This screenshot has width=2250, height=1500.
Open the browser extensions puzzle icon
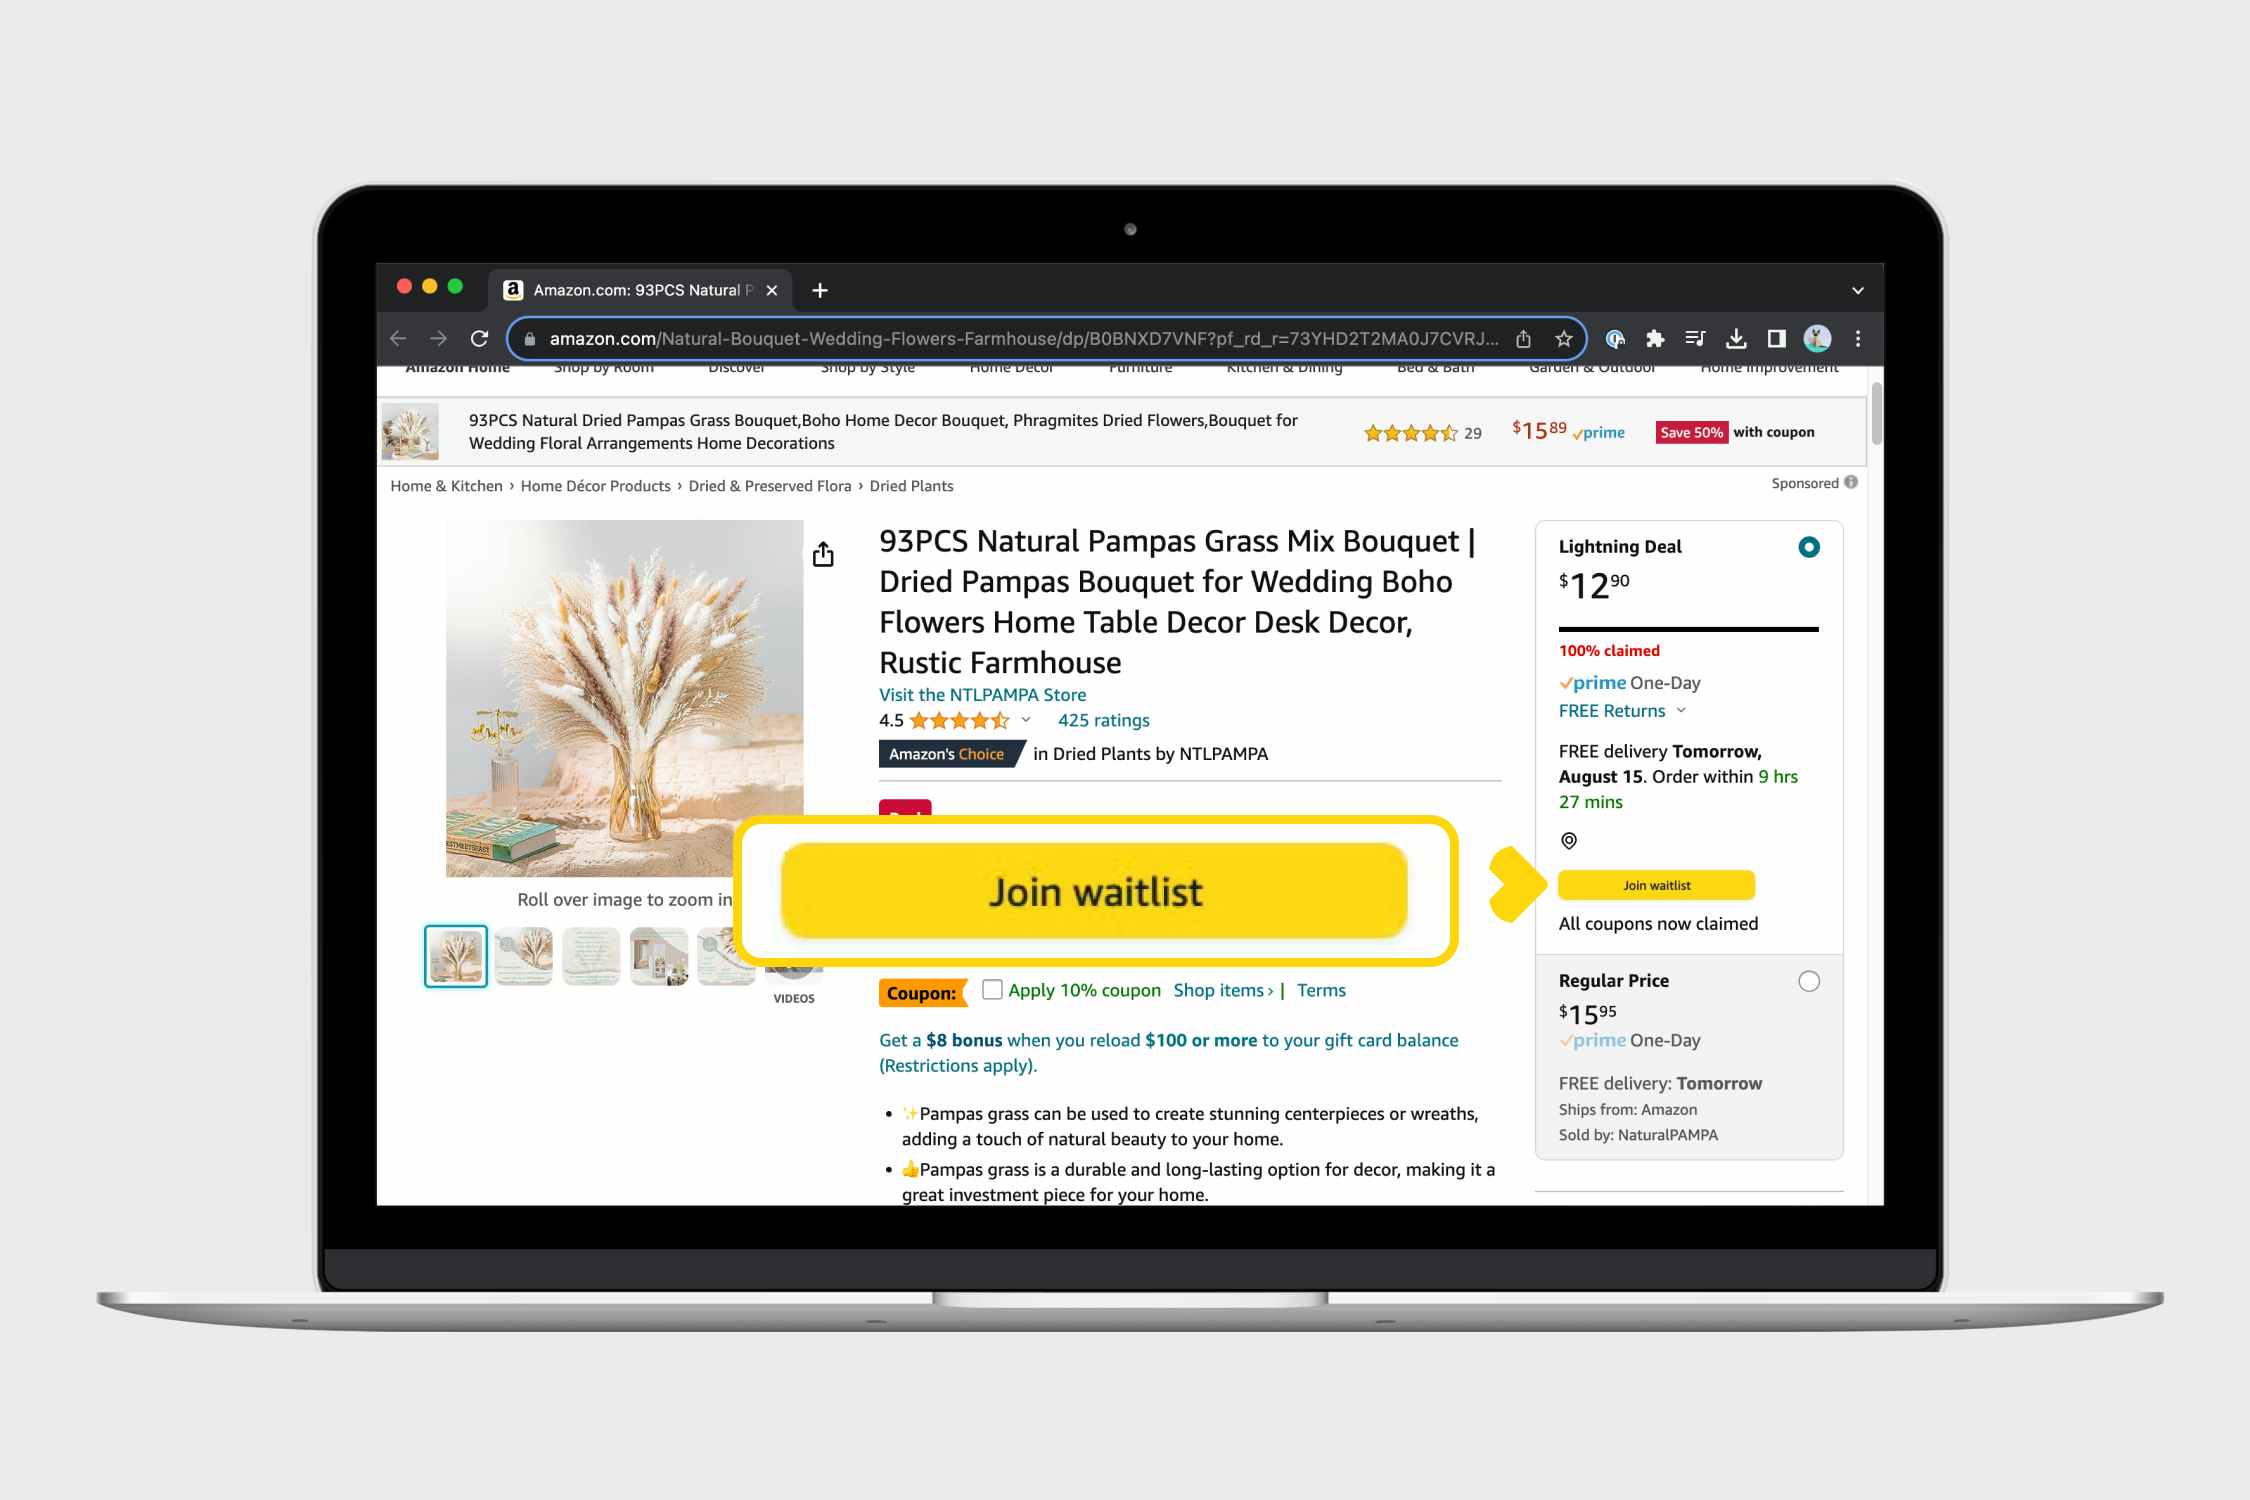point(1655,339)
